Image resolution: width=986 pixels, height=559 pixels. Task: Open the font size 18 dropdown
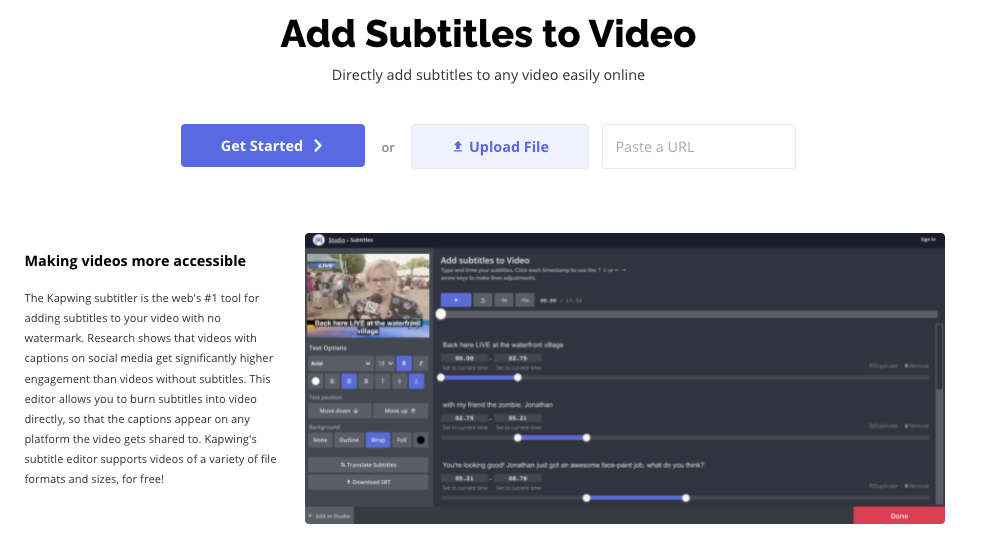click(x=385, y=363)
